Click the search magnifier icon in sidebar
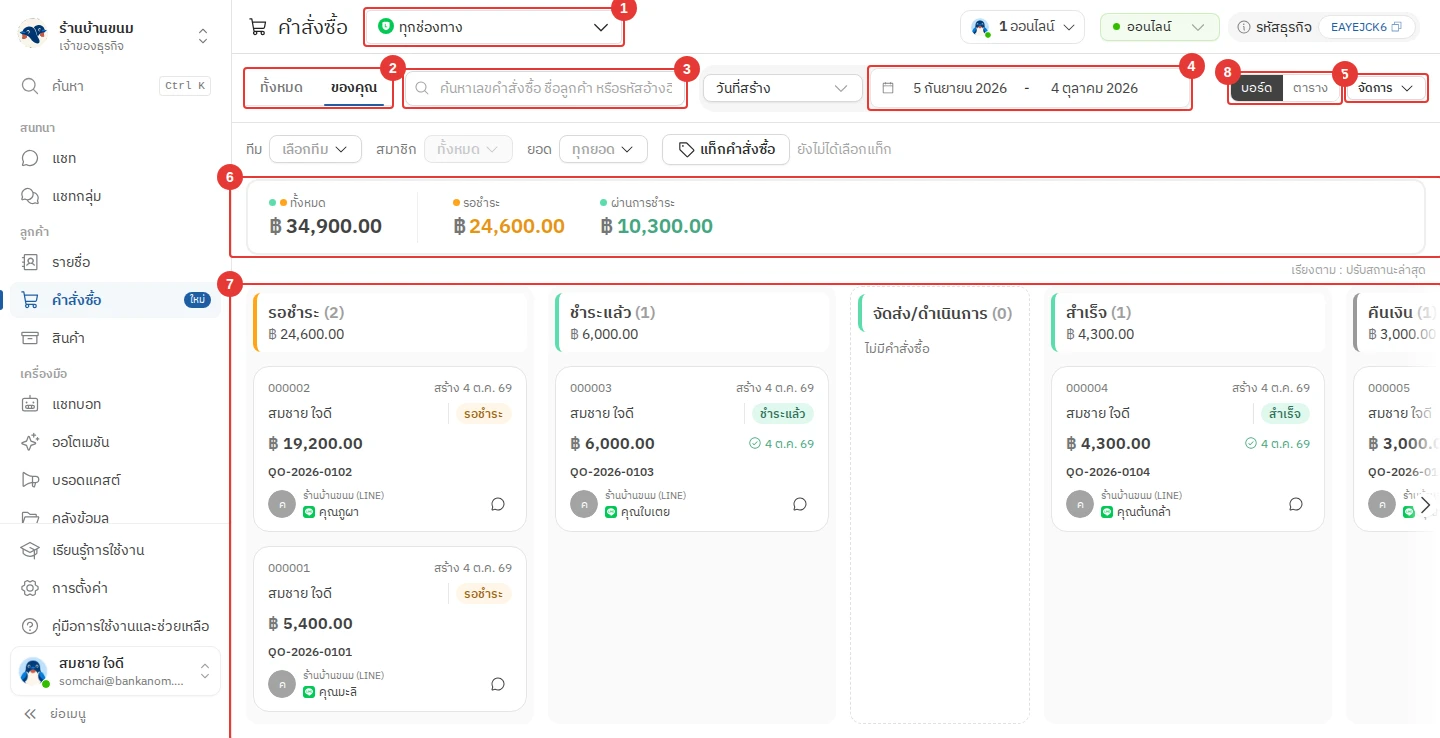Viewport: 1440px width, 738px height. pyautogui.click(x=30, y=86)
